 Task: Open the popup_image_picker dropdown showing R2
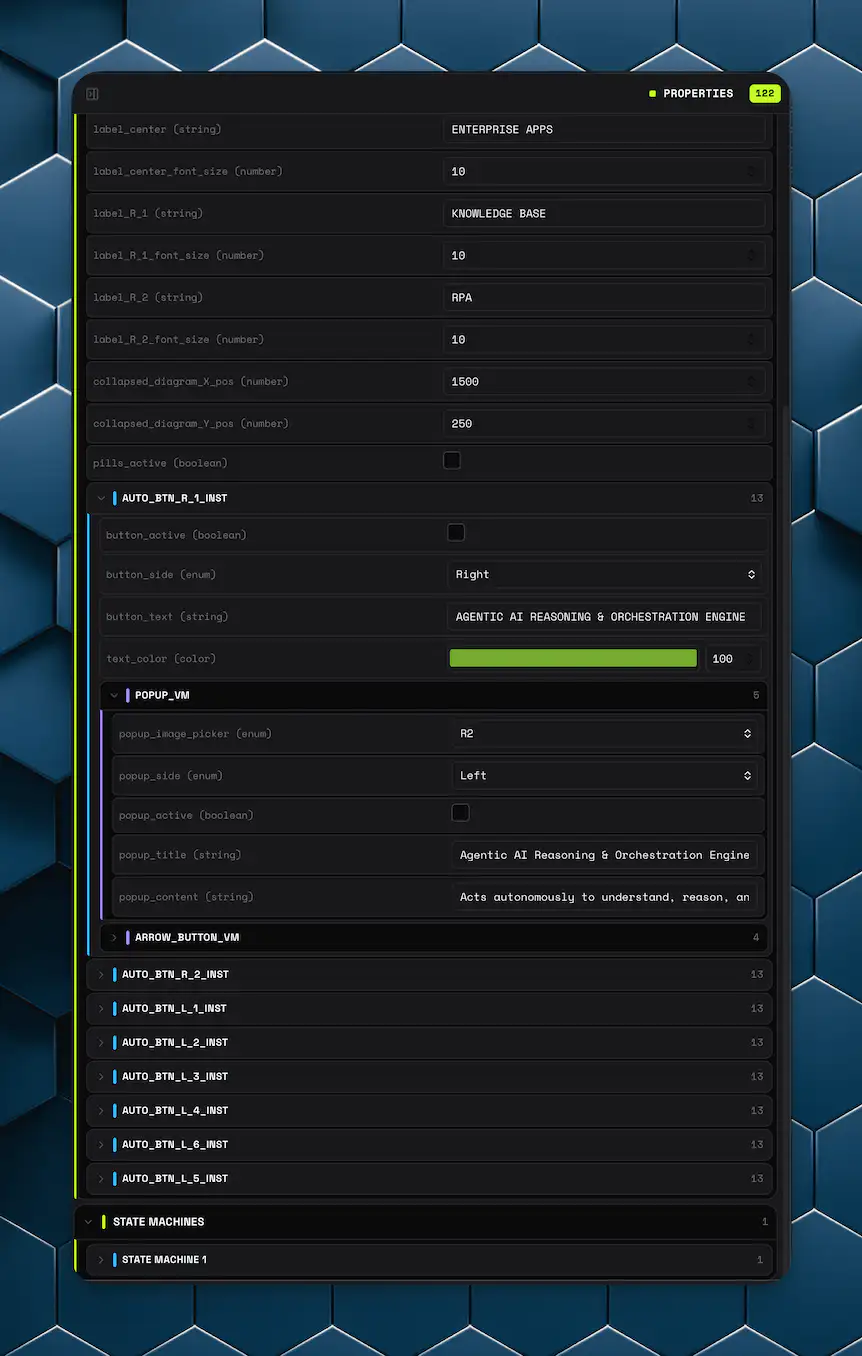click(608, 733)
